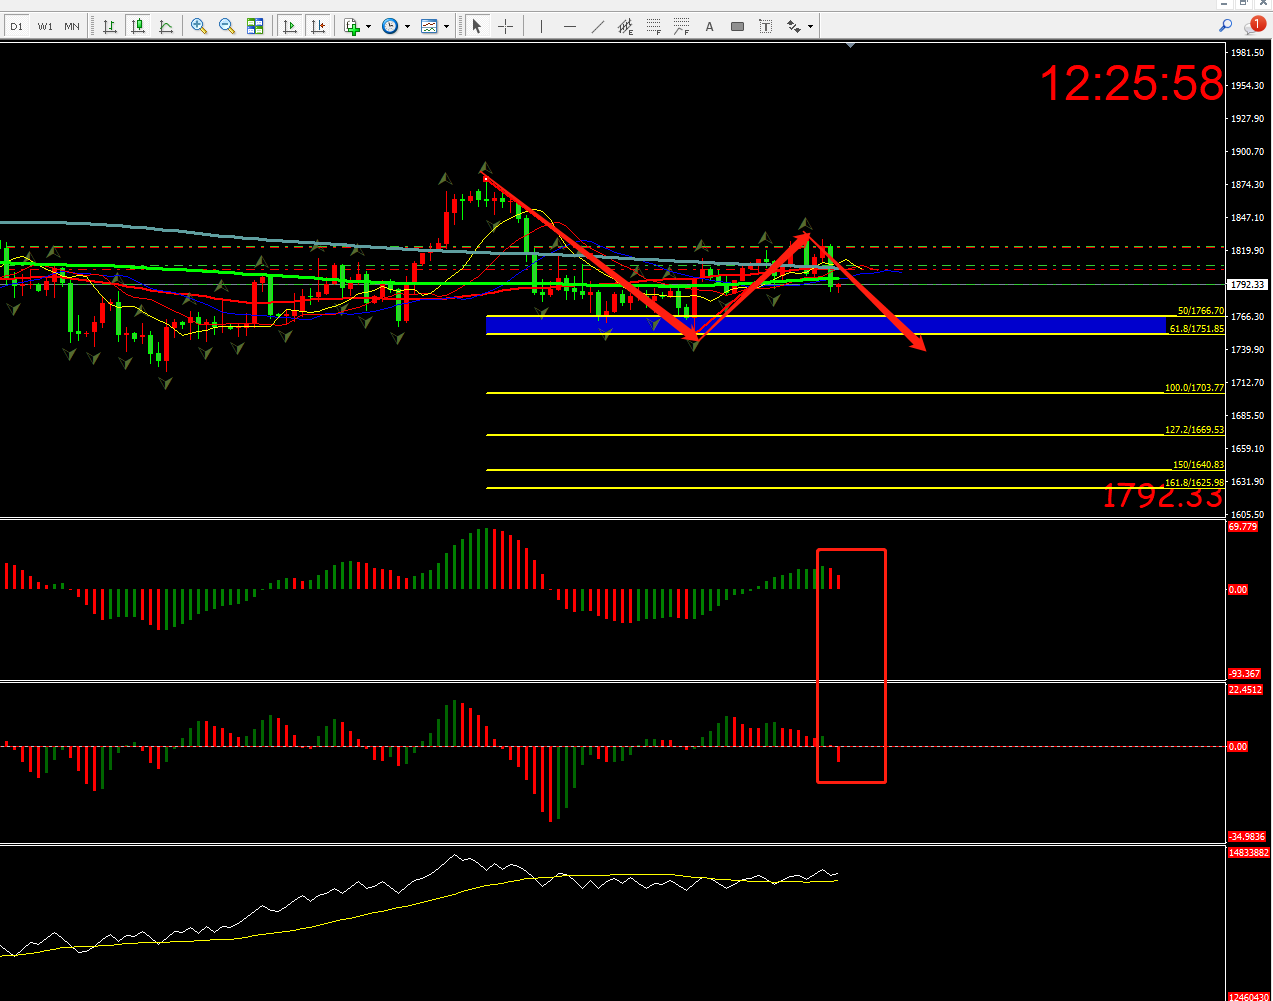Tile chart windows icon

(255, 26)
